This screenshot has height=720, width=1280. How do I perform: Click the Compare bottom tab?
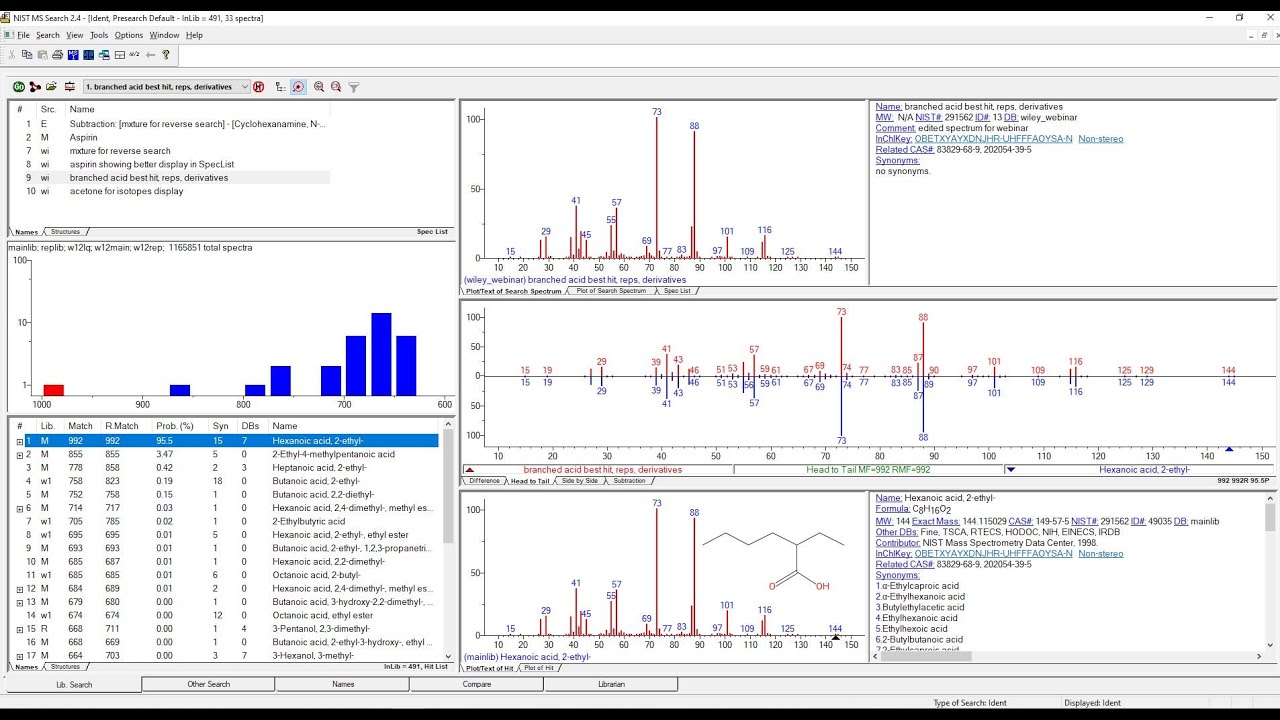tap(476, 685)
